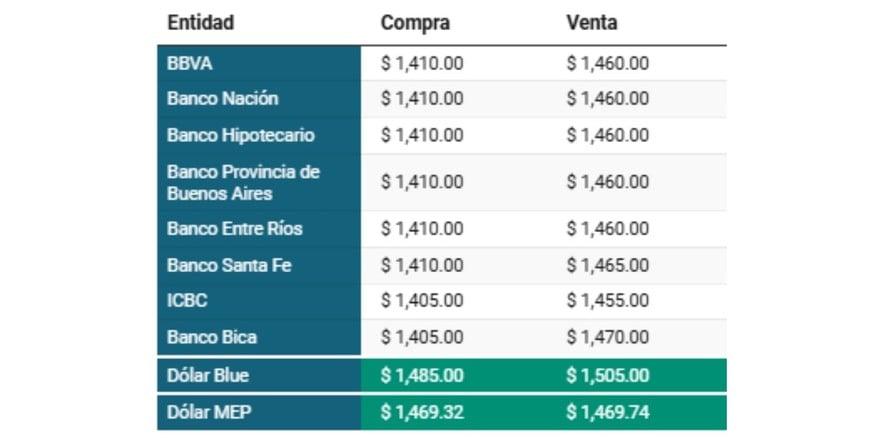Click Banco Bica venta value $1,470.00
870x438 pixels.
click(607, 337)
